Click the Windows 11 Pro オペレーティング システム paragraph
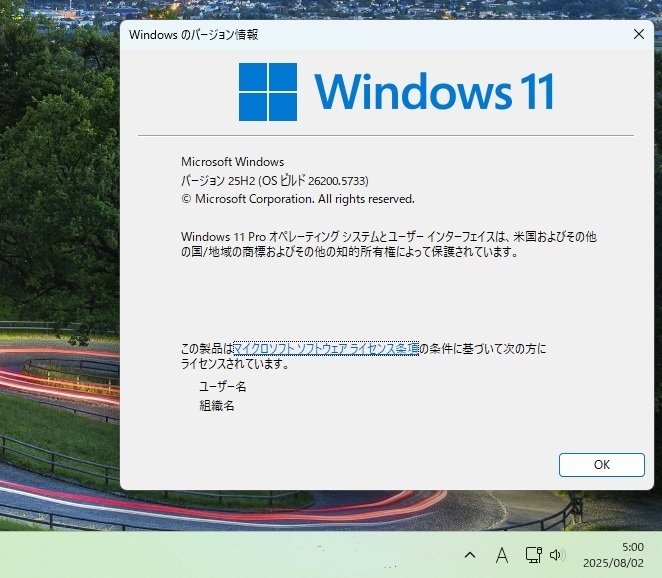The width and height of the screenshot is (662, 578). (x=389, y=244)
